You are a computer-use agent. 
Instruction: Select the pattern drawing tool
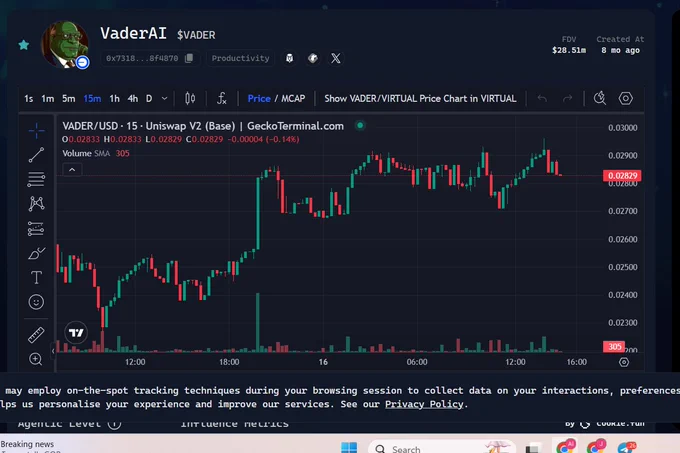pos(36,203)
